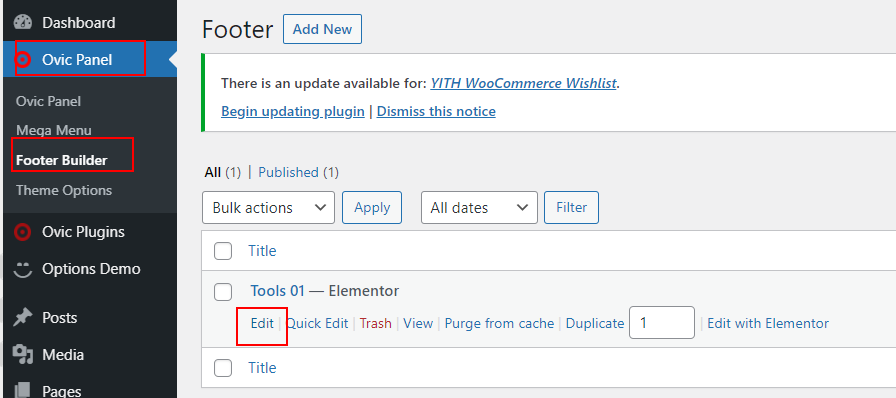Click the Media library icon
Screen dimensions: 896x398
point(23,355)
